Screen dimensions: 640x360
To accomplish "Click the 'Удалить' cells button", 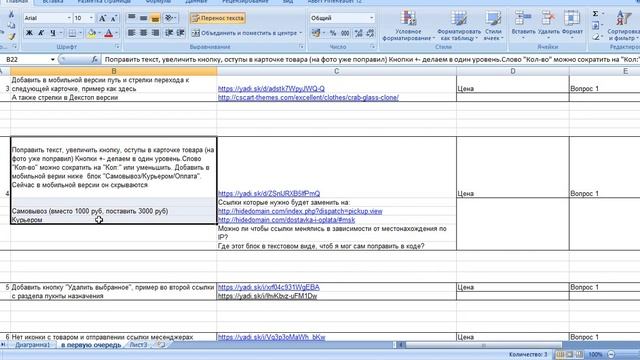I will 549,24.
